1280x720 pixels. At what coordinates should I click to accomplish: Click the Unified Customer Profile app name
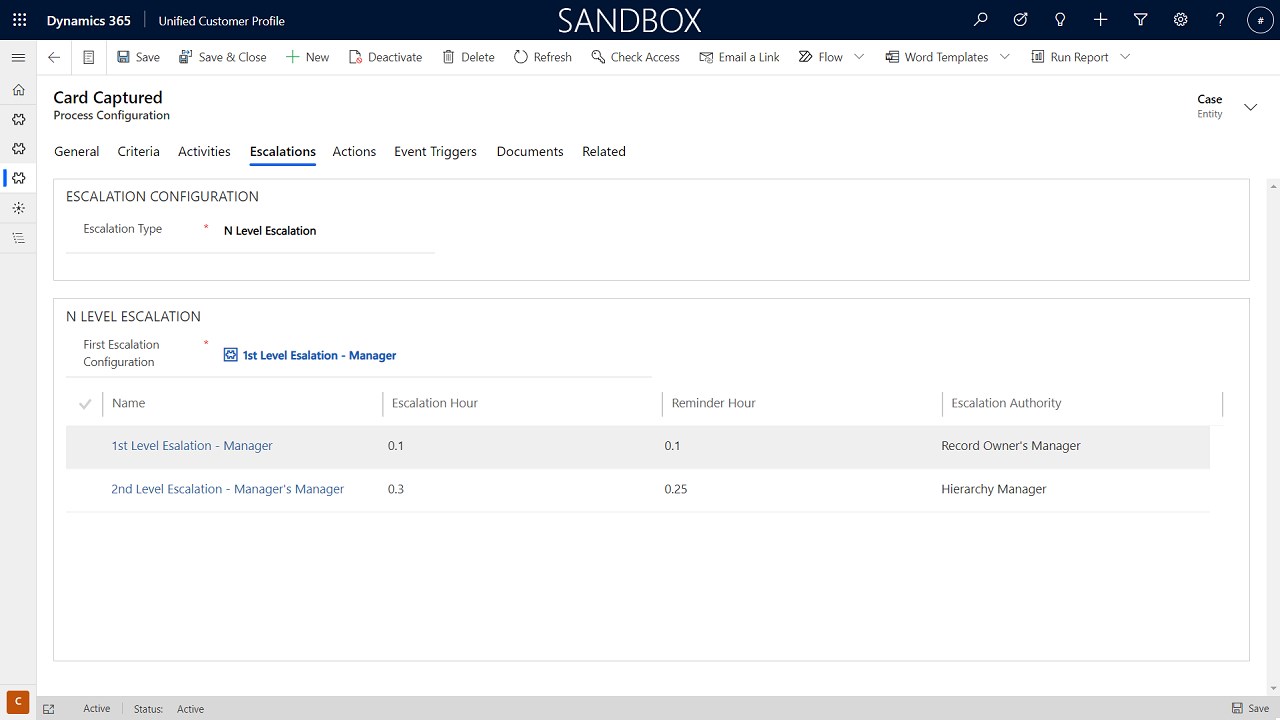click(x=221, y=20)
